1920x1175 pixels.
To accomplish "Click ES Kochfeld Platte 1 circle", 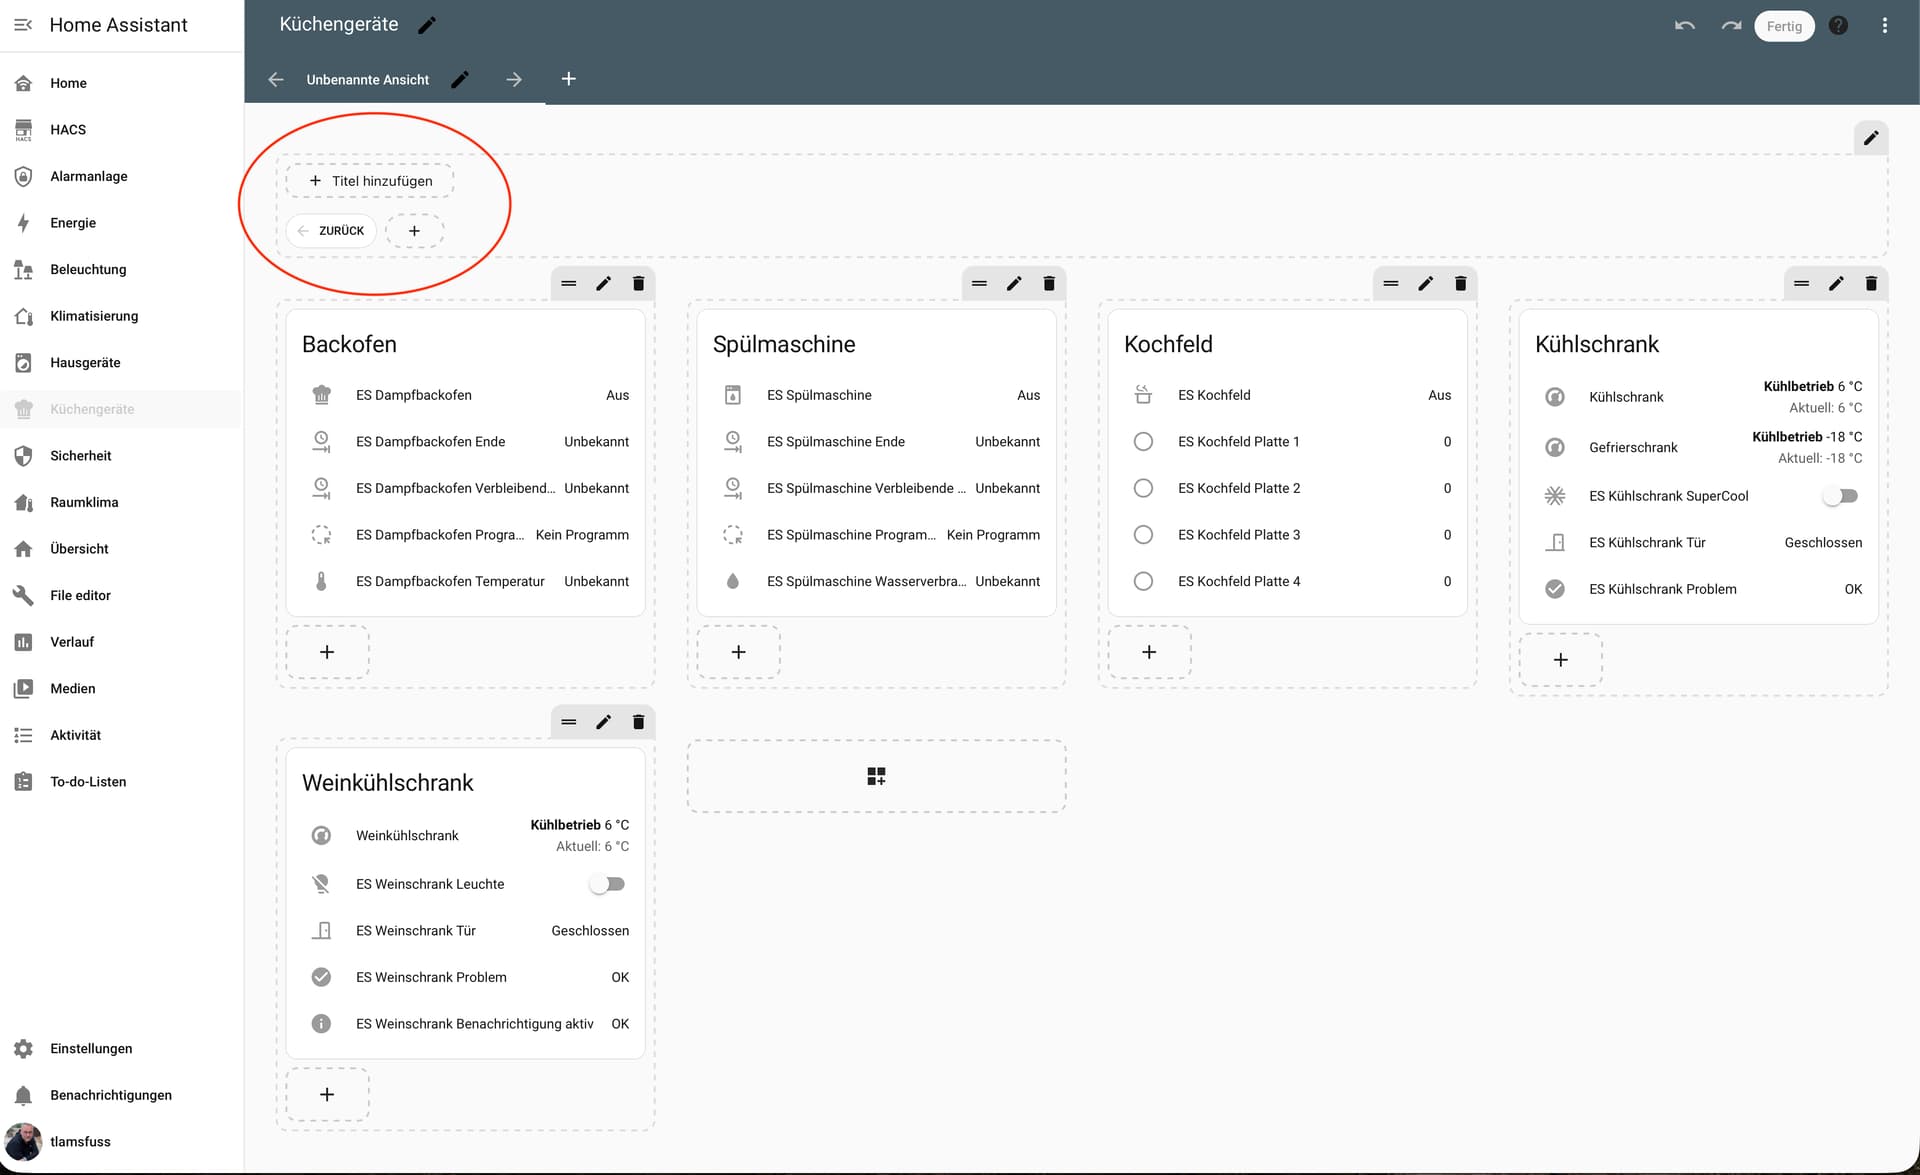I will tap(1143, 442).
